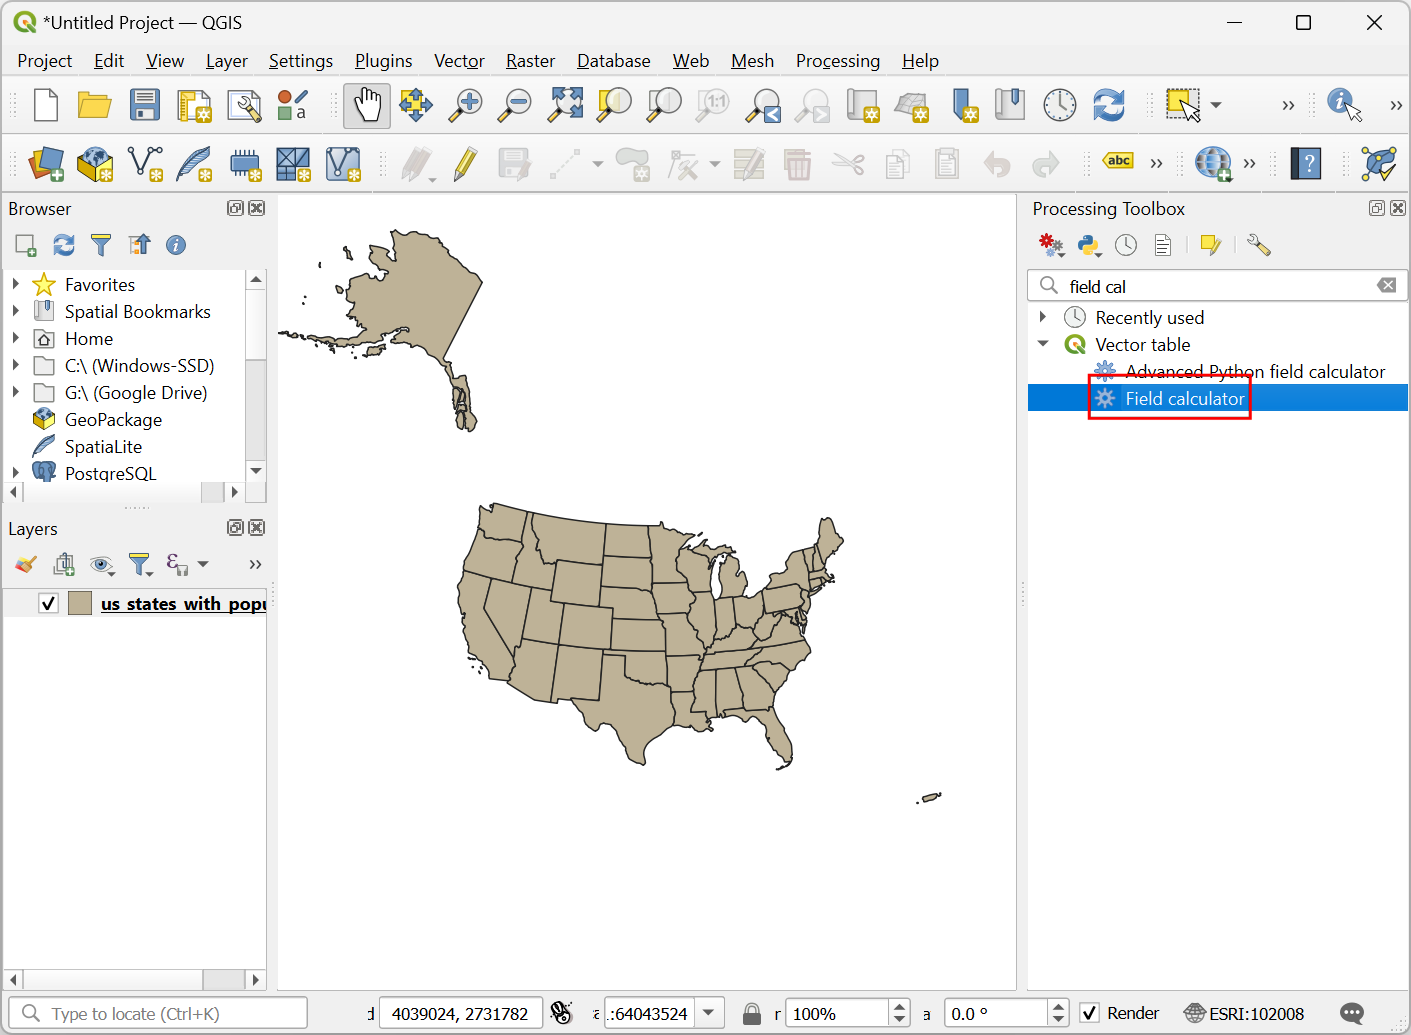Open the Vector menu
Screen dimensions: 1411x1035
(459, 61)
